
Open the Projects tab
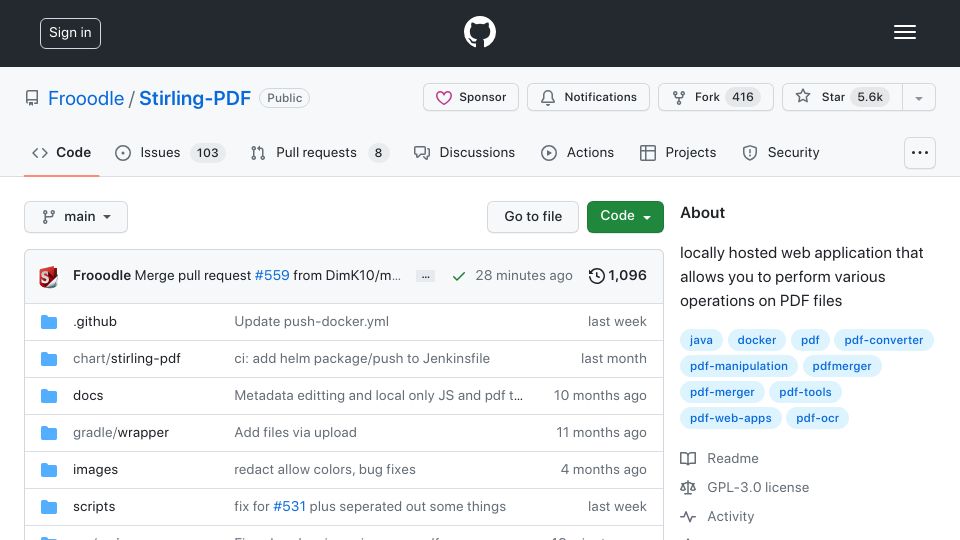(678, 152)
